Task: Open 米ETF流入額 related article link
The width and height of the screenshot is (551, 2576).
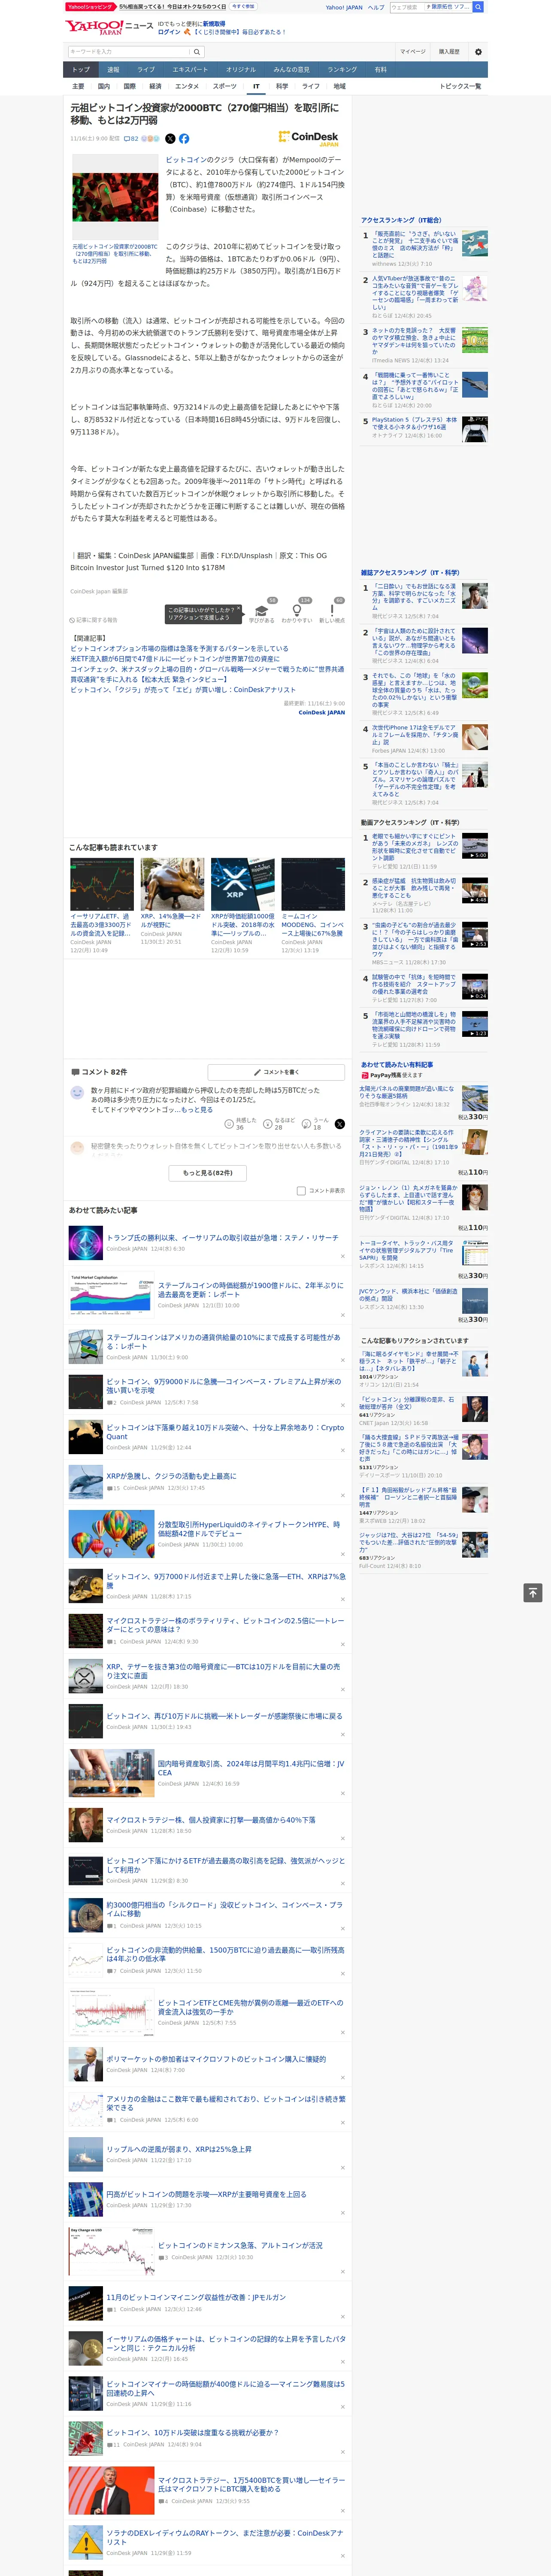Action: [x=175, y=659]
